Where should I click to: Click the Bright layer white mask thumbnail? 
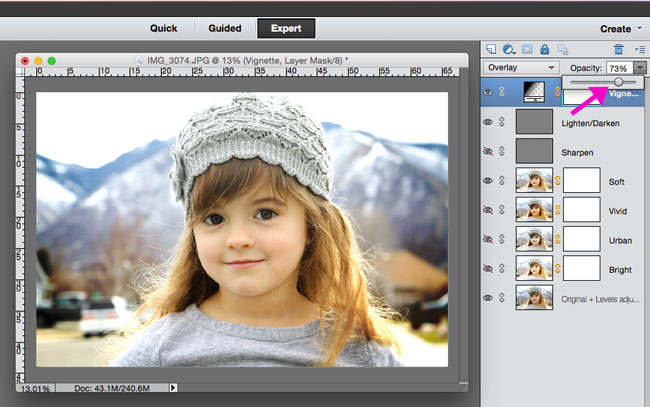coord(582,268)
